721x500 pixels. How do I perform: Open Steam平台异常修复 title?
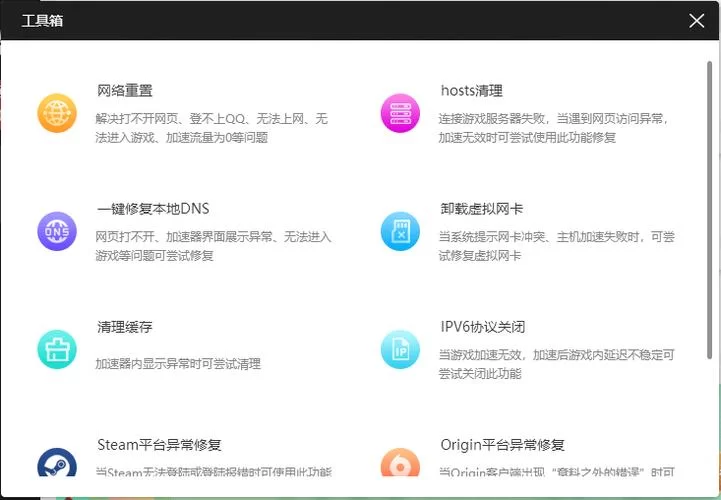coord(159,445)
